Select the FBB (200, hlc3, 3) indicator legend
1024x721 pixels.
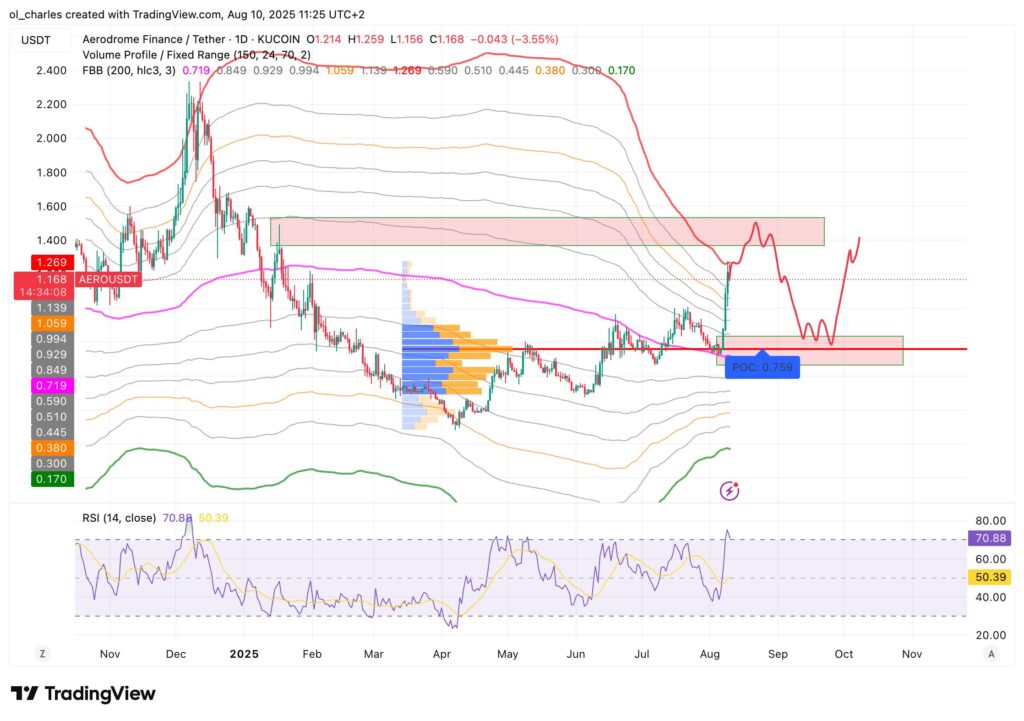point(132,70)
